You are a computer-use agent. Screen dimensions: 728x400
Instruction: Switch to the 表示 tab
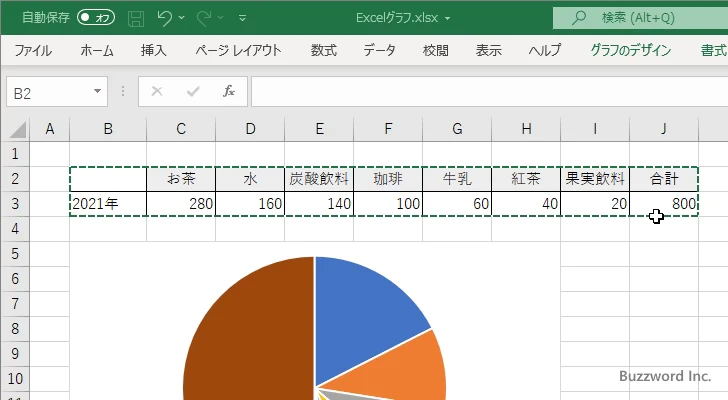point(488,50)
